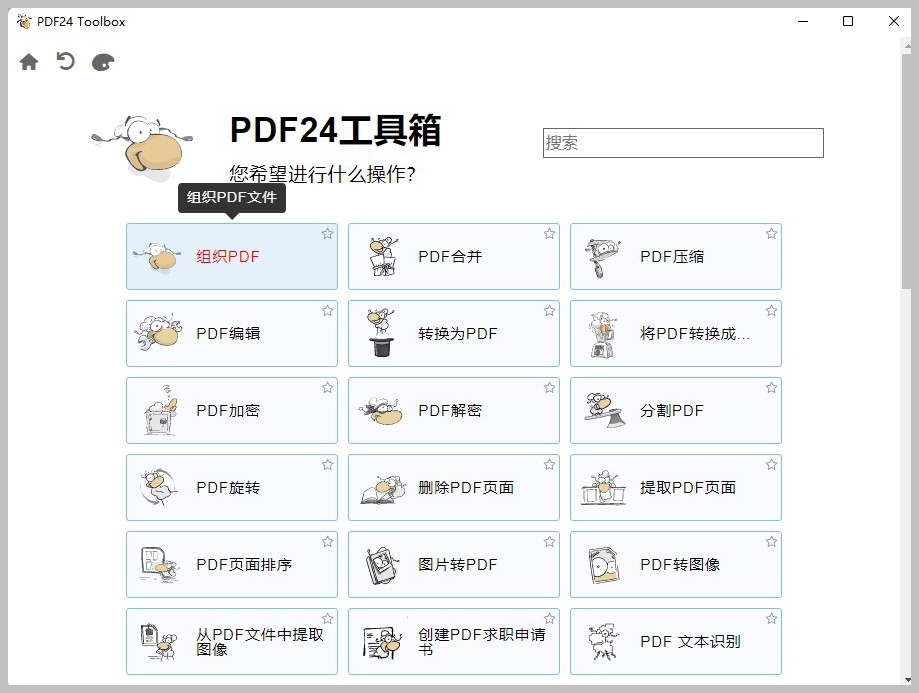The height and width of the screenshot is (693, 919).
Task: Star the 图片转PDF tool
Action: tap(549, 542)
